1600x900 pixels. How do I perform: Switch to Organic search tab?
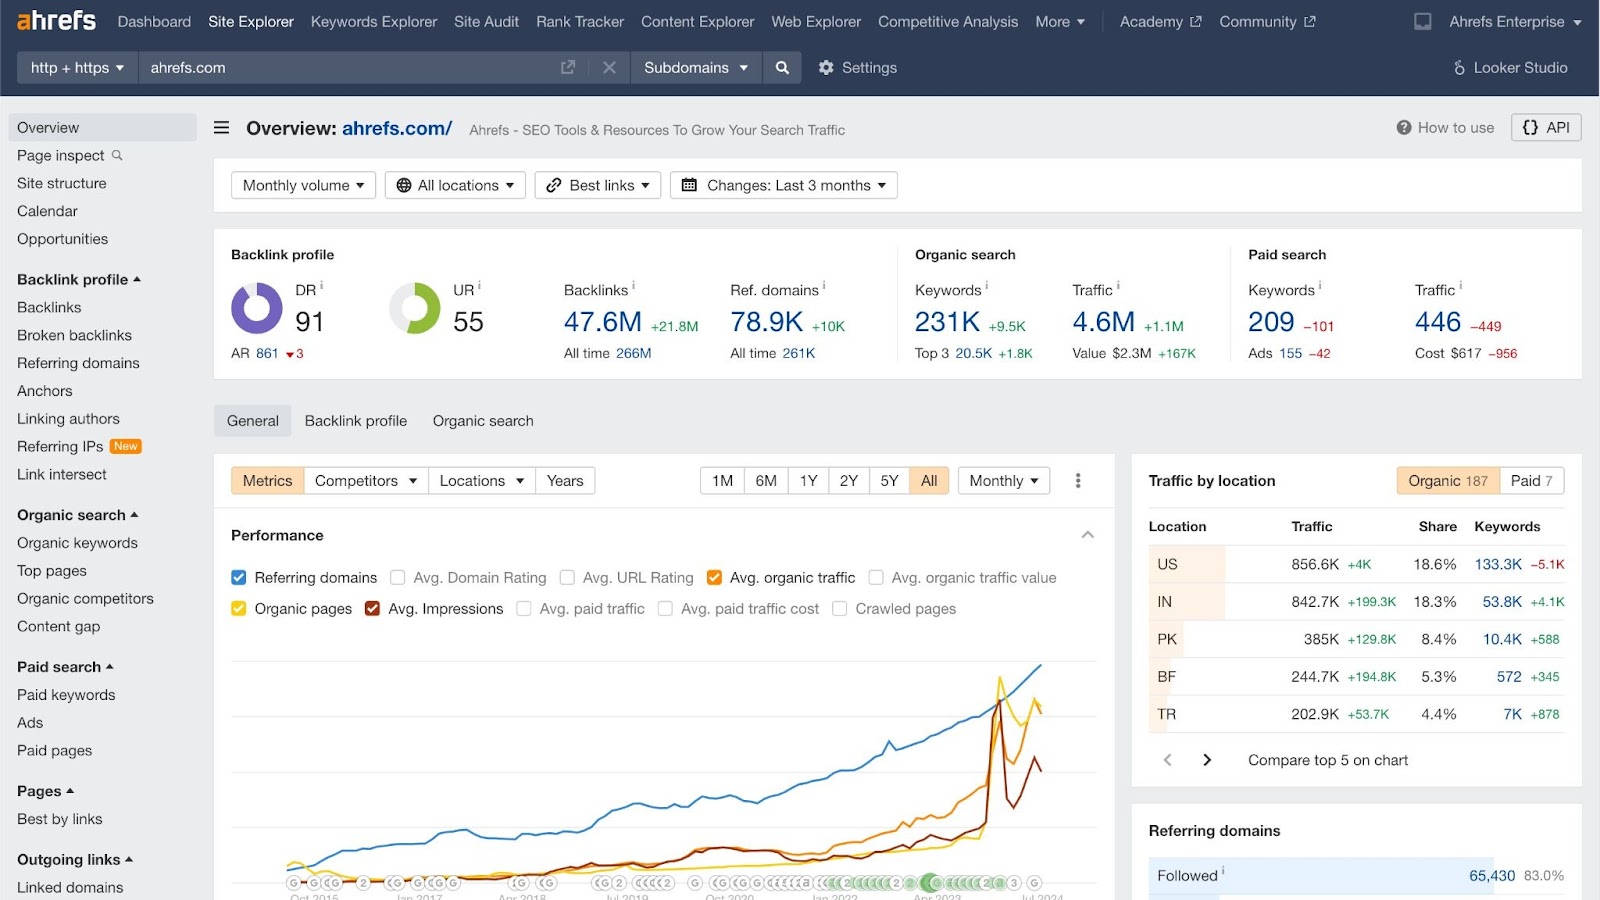tap(483, 421)
